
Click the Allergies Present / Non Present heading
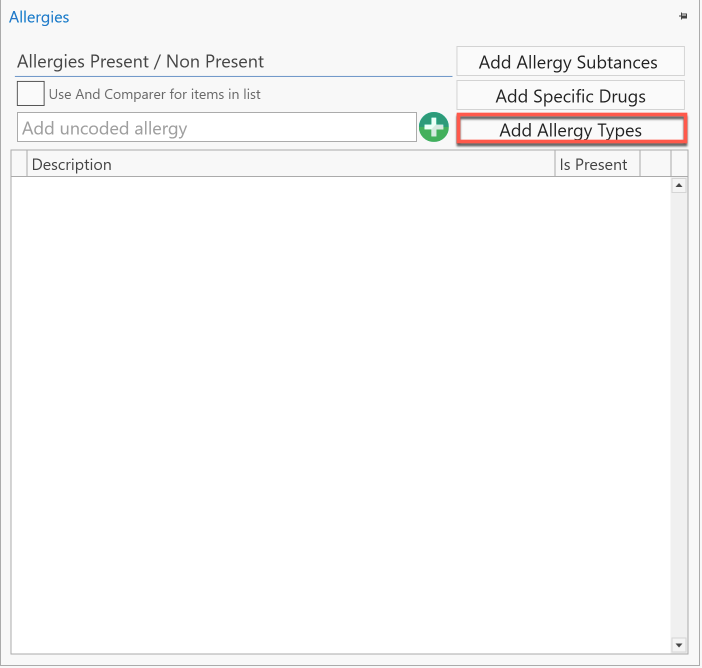[x=140, y=61]
